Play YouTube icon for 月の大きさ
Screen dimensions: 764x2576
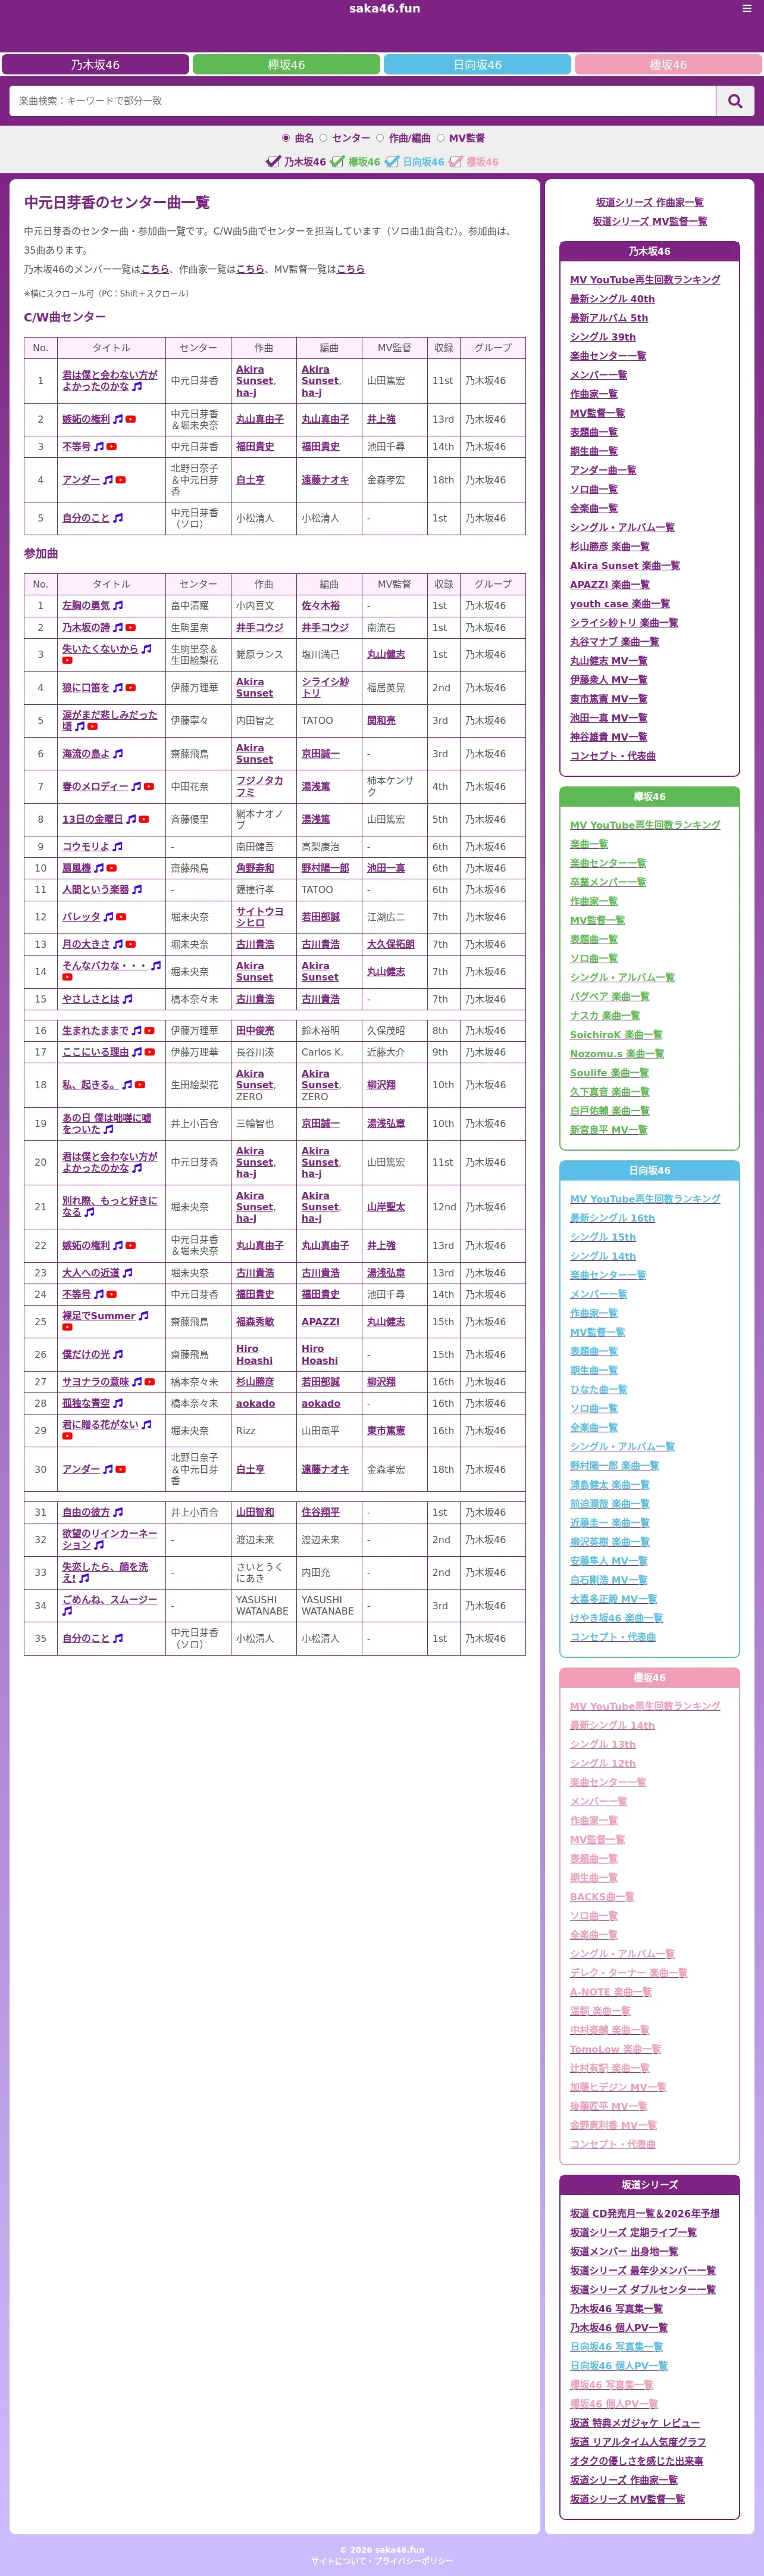130,944
